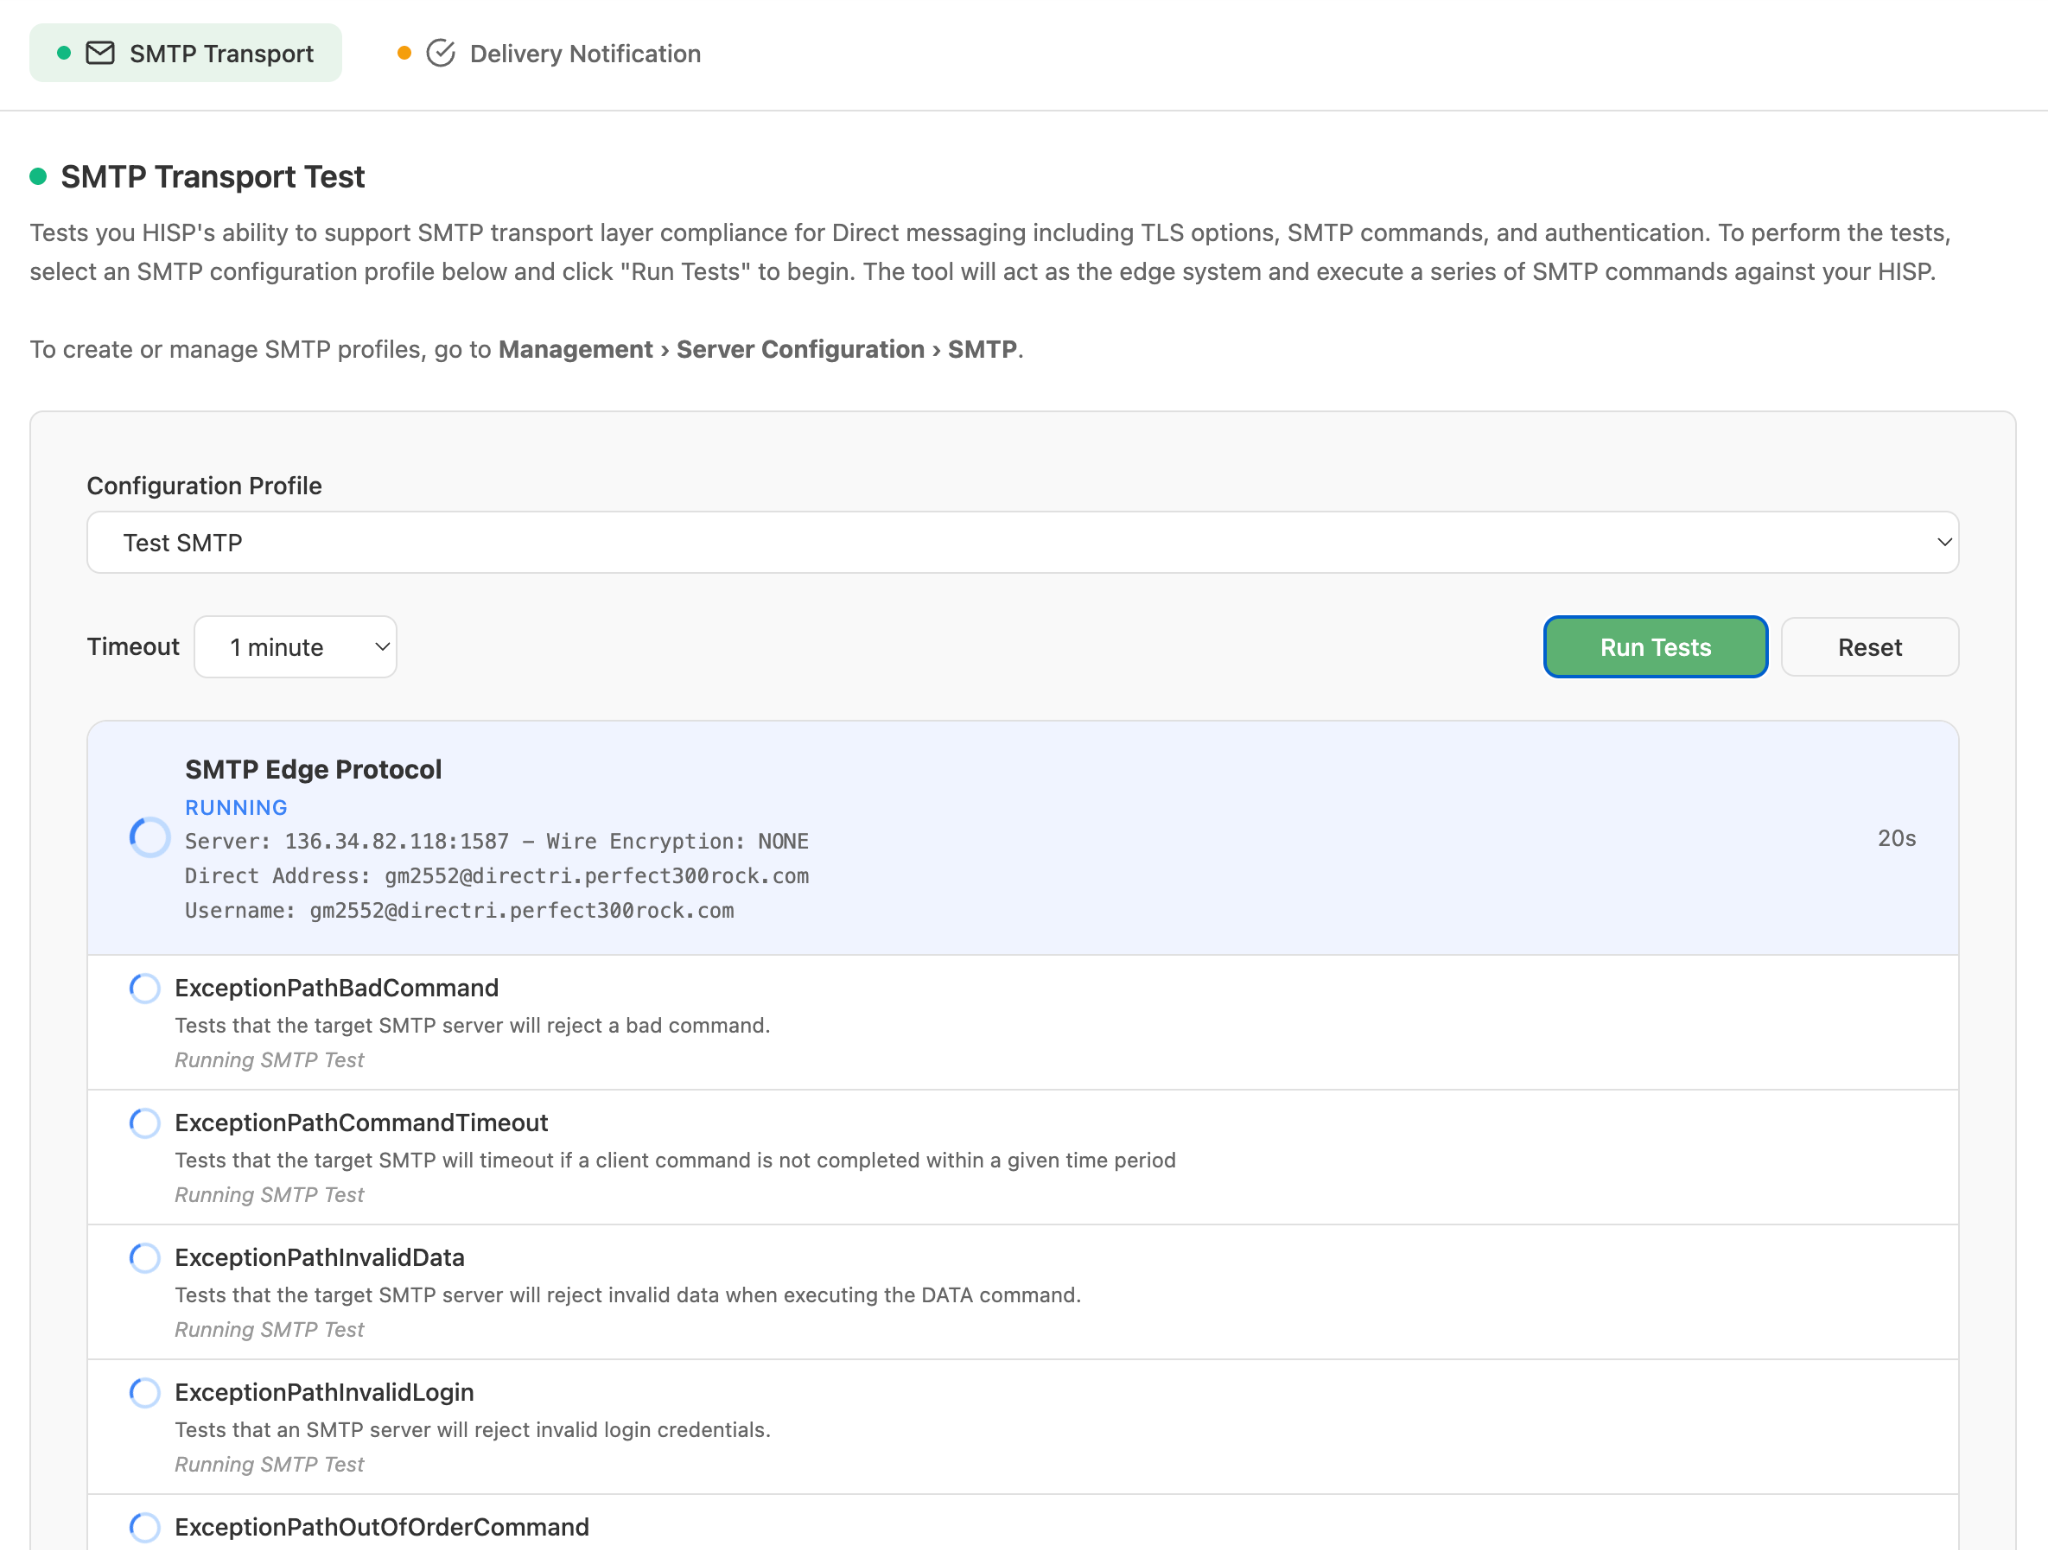Click the Username gm2552 line

point(459,910)
